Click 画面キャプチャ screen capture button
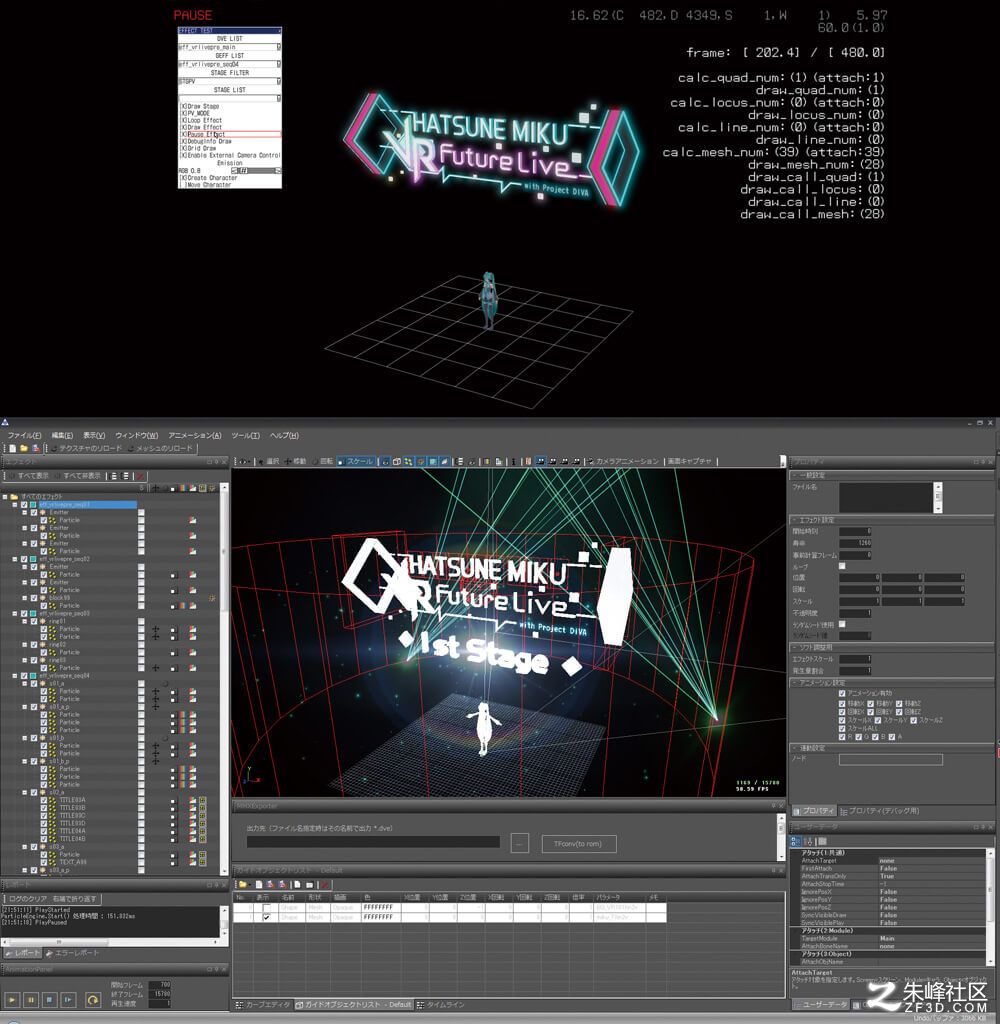Viewport: 1000px width, 1024px height. pos(689,462)
